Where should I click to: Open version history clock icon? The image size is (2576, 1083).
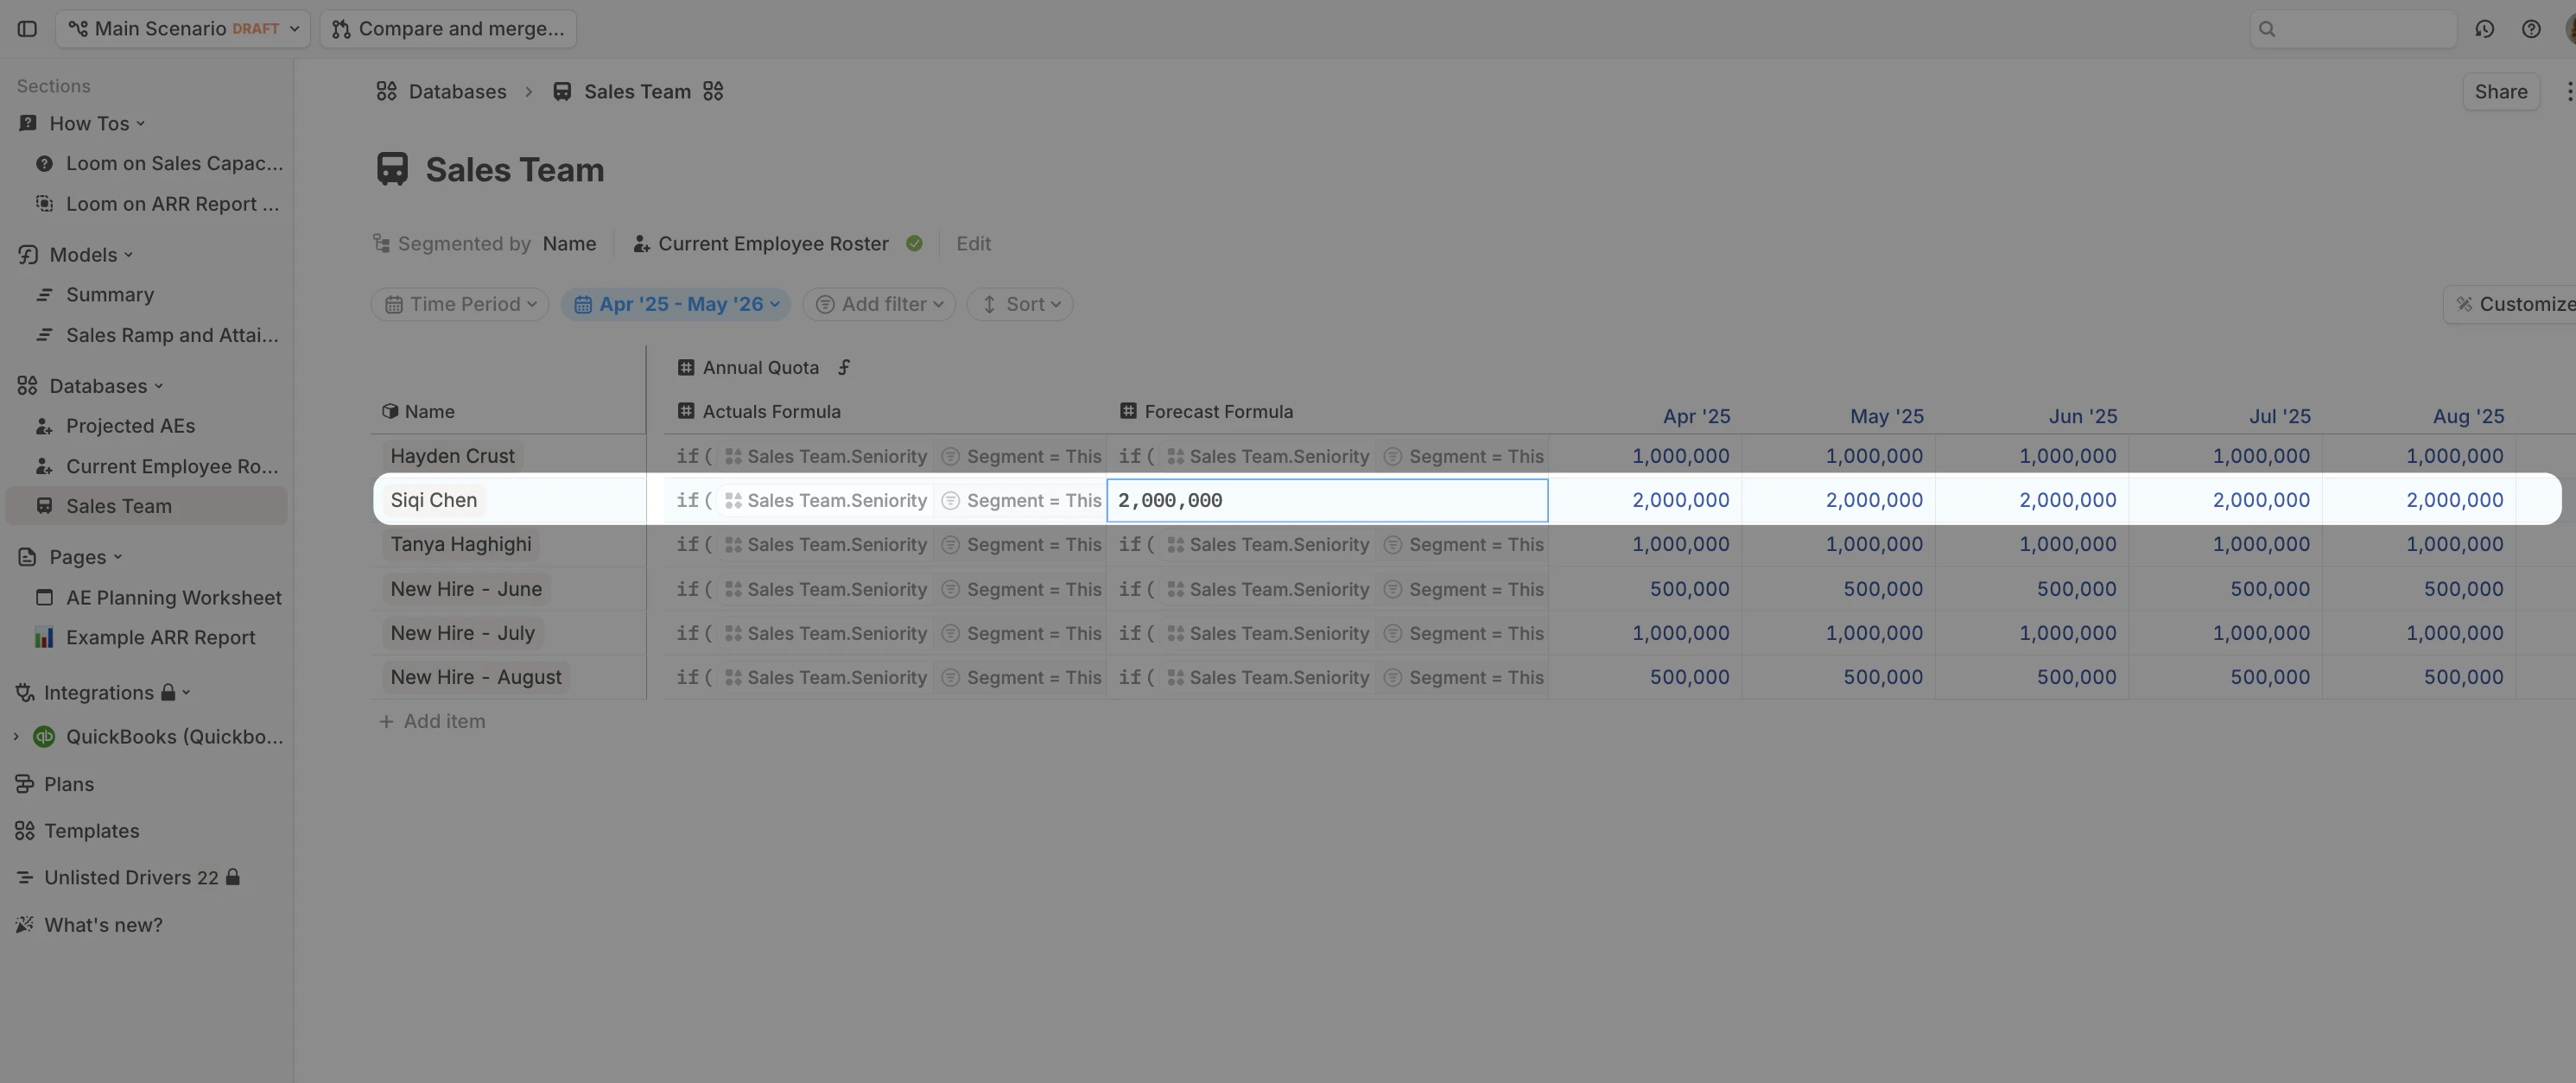pos(2484,29)
